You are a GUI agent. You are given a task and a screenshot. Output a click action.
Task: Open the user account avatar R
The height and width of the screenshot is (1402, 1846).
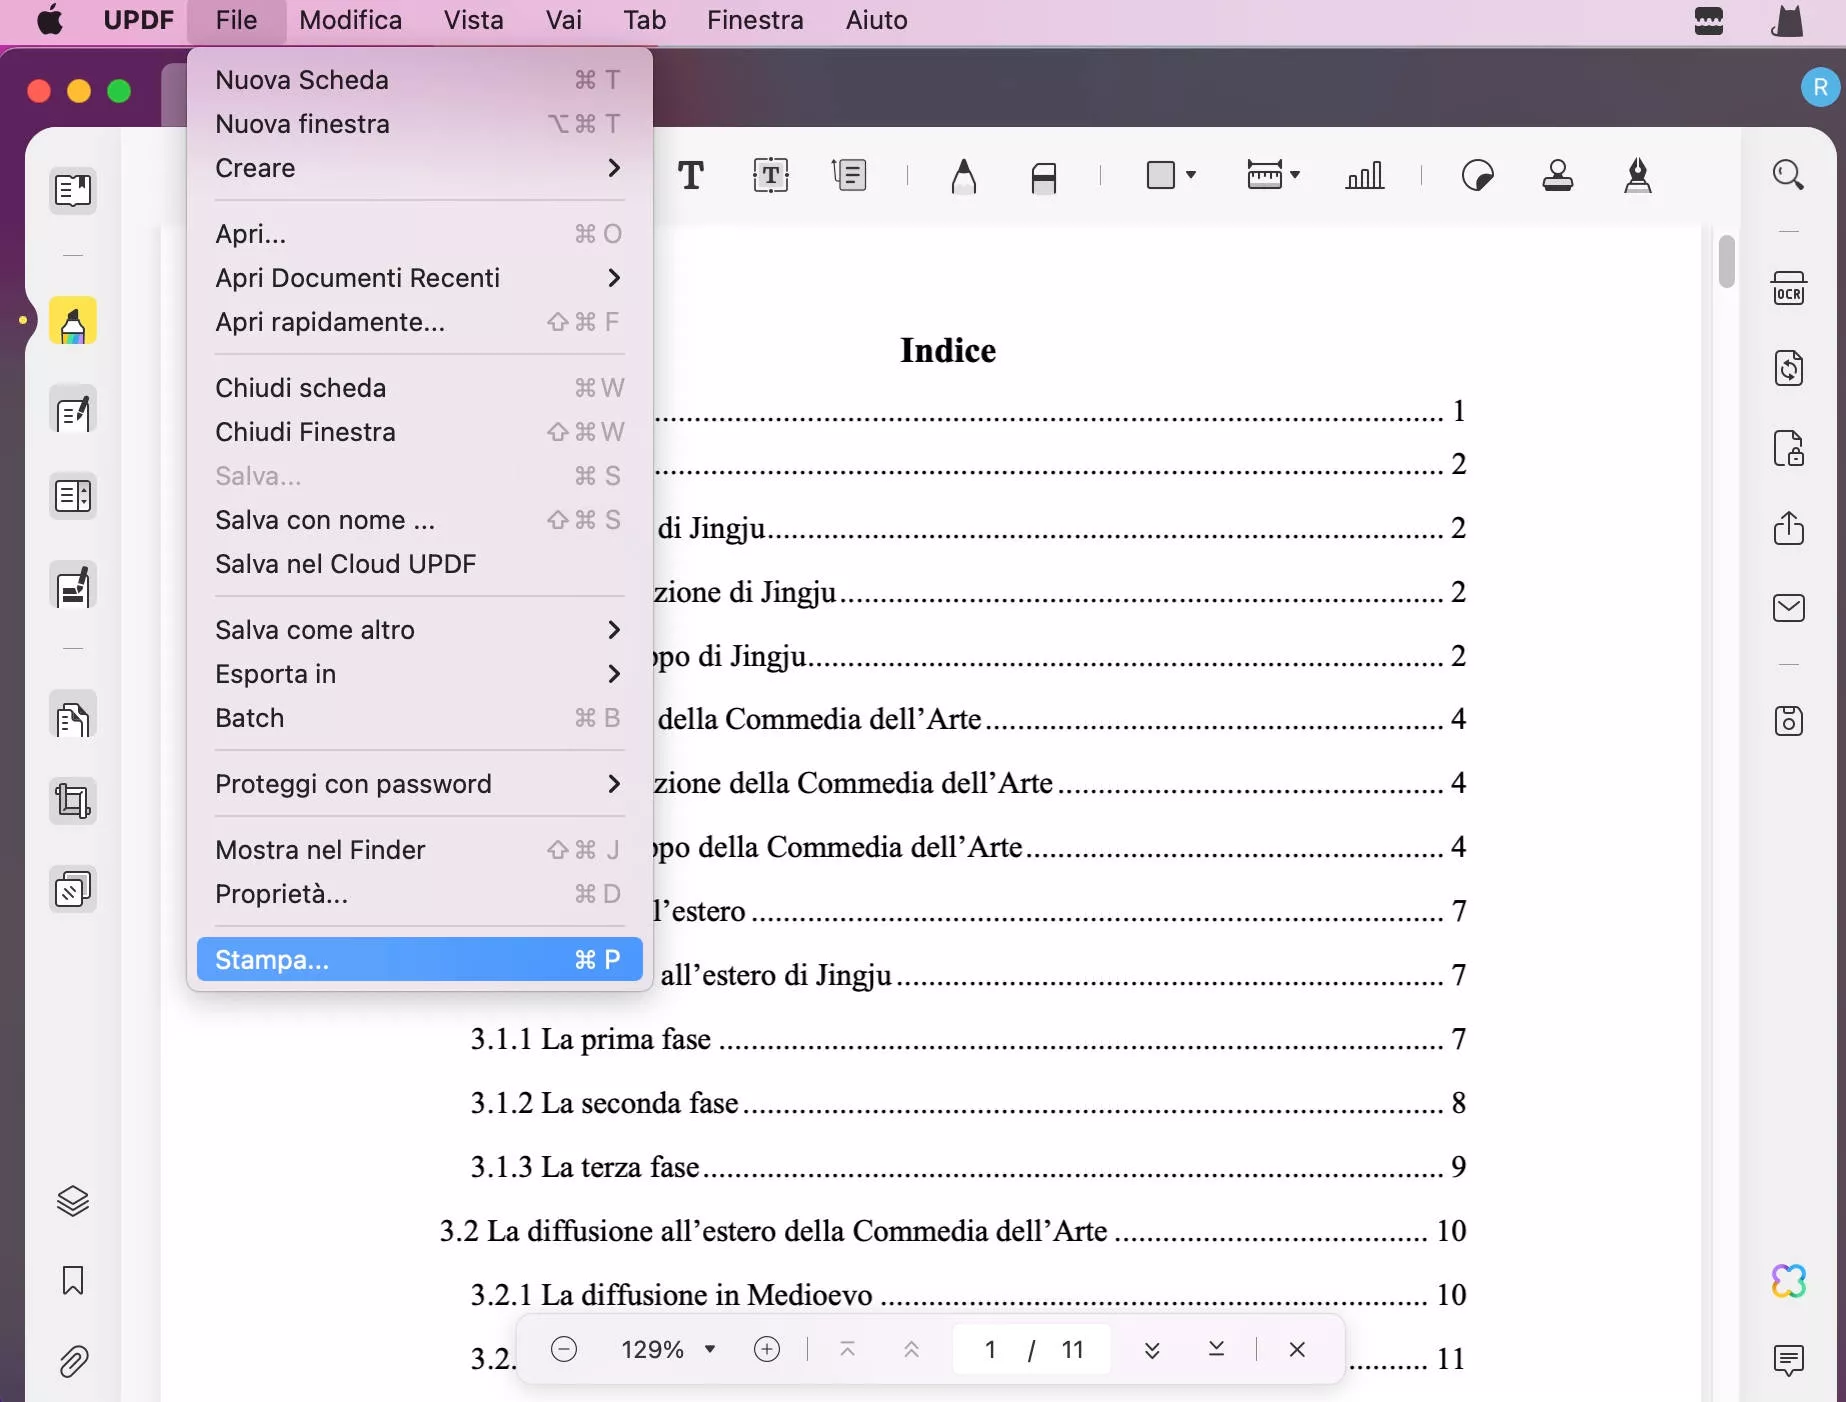[1820, 88]
